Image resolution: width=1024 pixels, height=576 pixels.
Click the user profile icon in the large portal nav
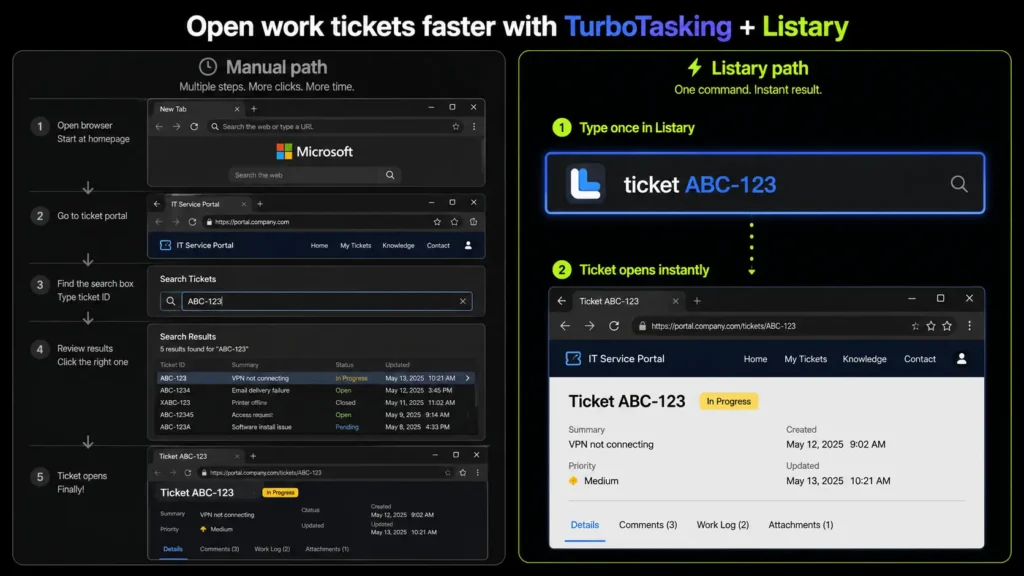click(961, 359)
